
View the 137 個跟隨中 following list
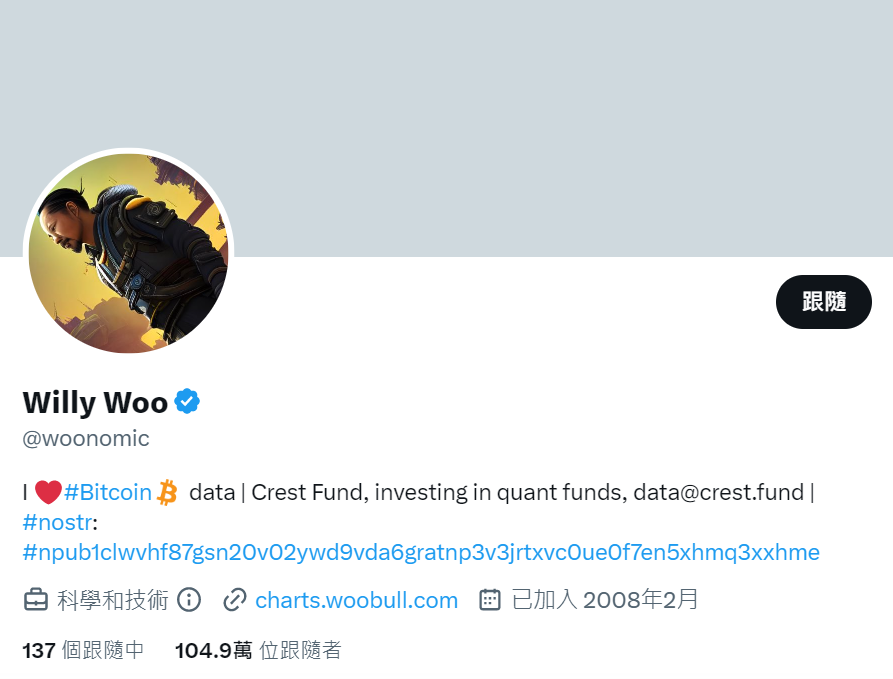coord(83,650)
